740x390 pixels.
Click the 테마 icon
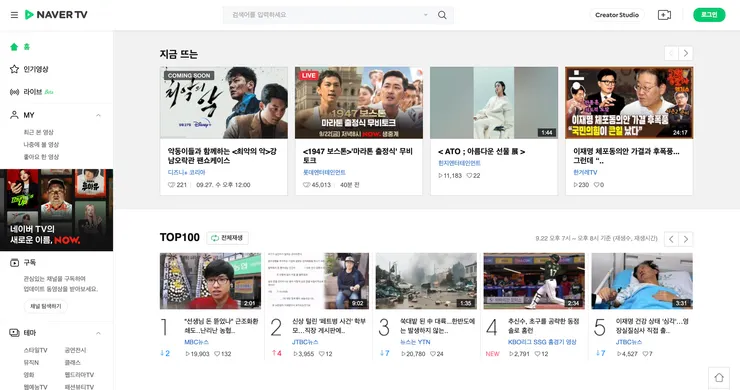tap(14, 333)
